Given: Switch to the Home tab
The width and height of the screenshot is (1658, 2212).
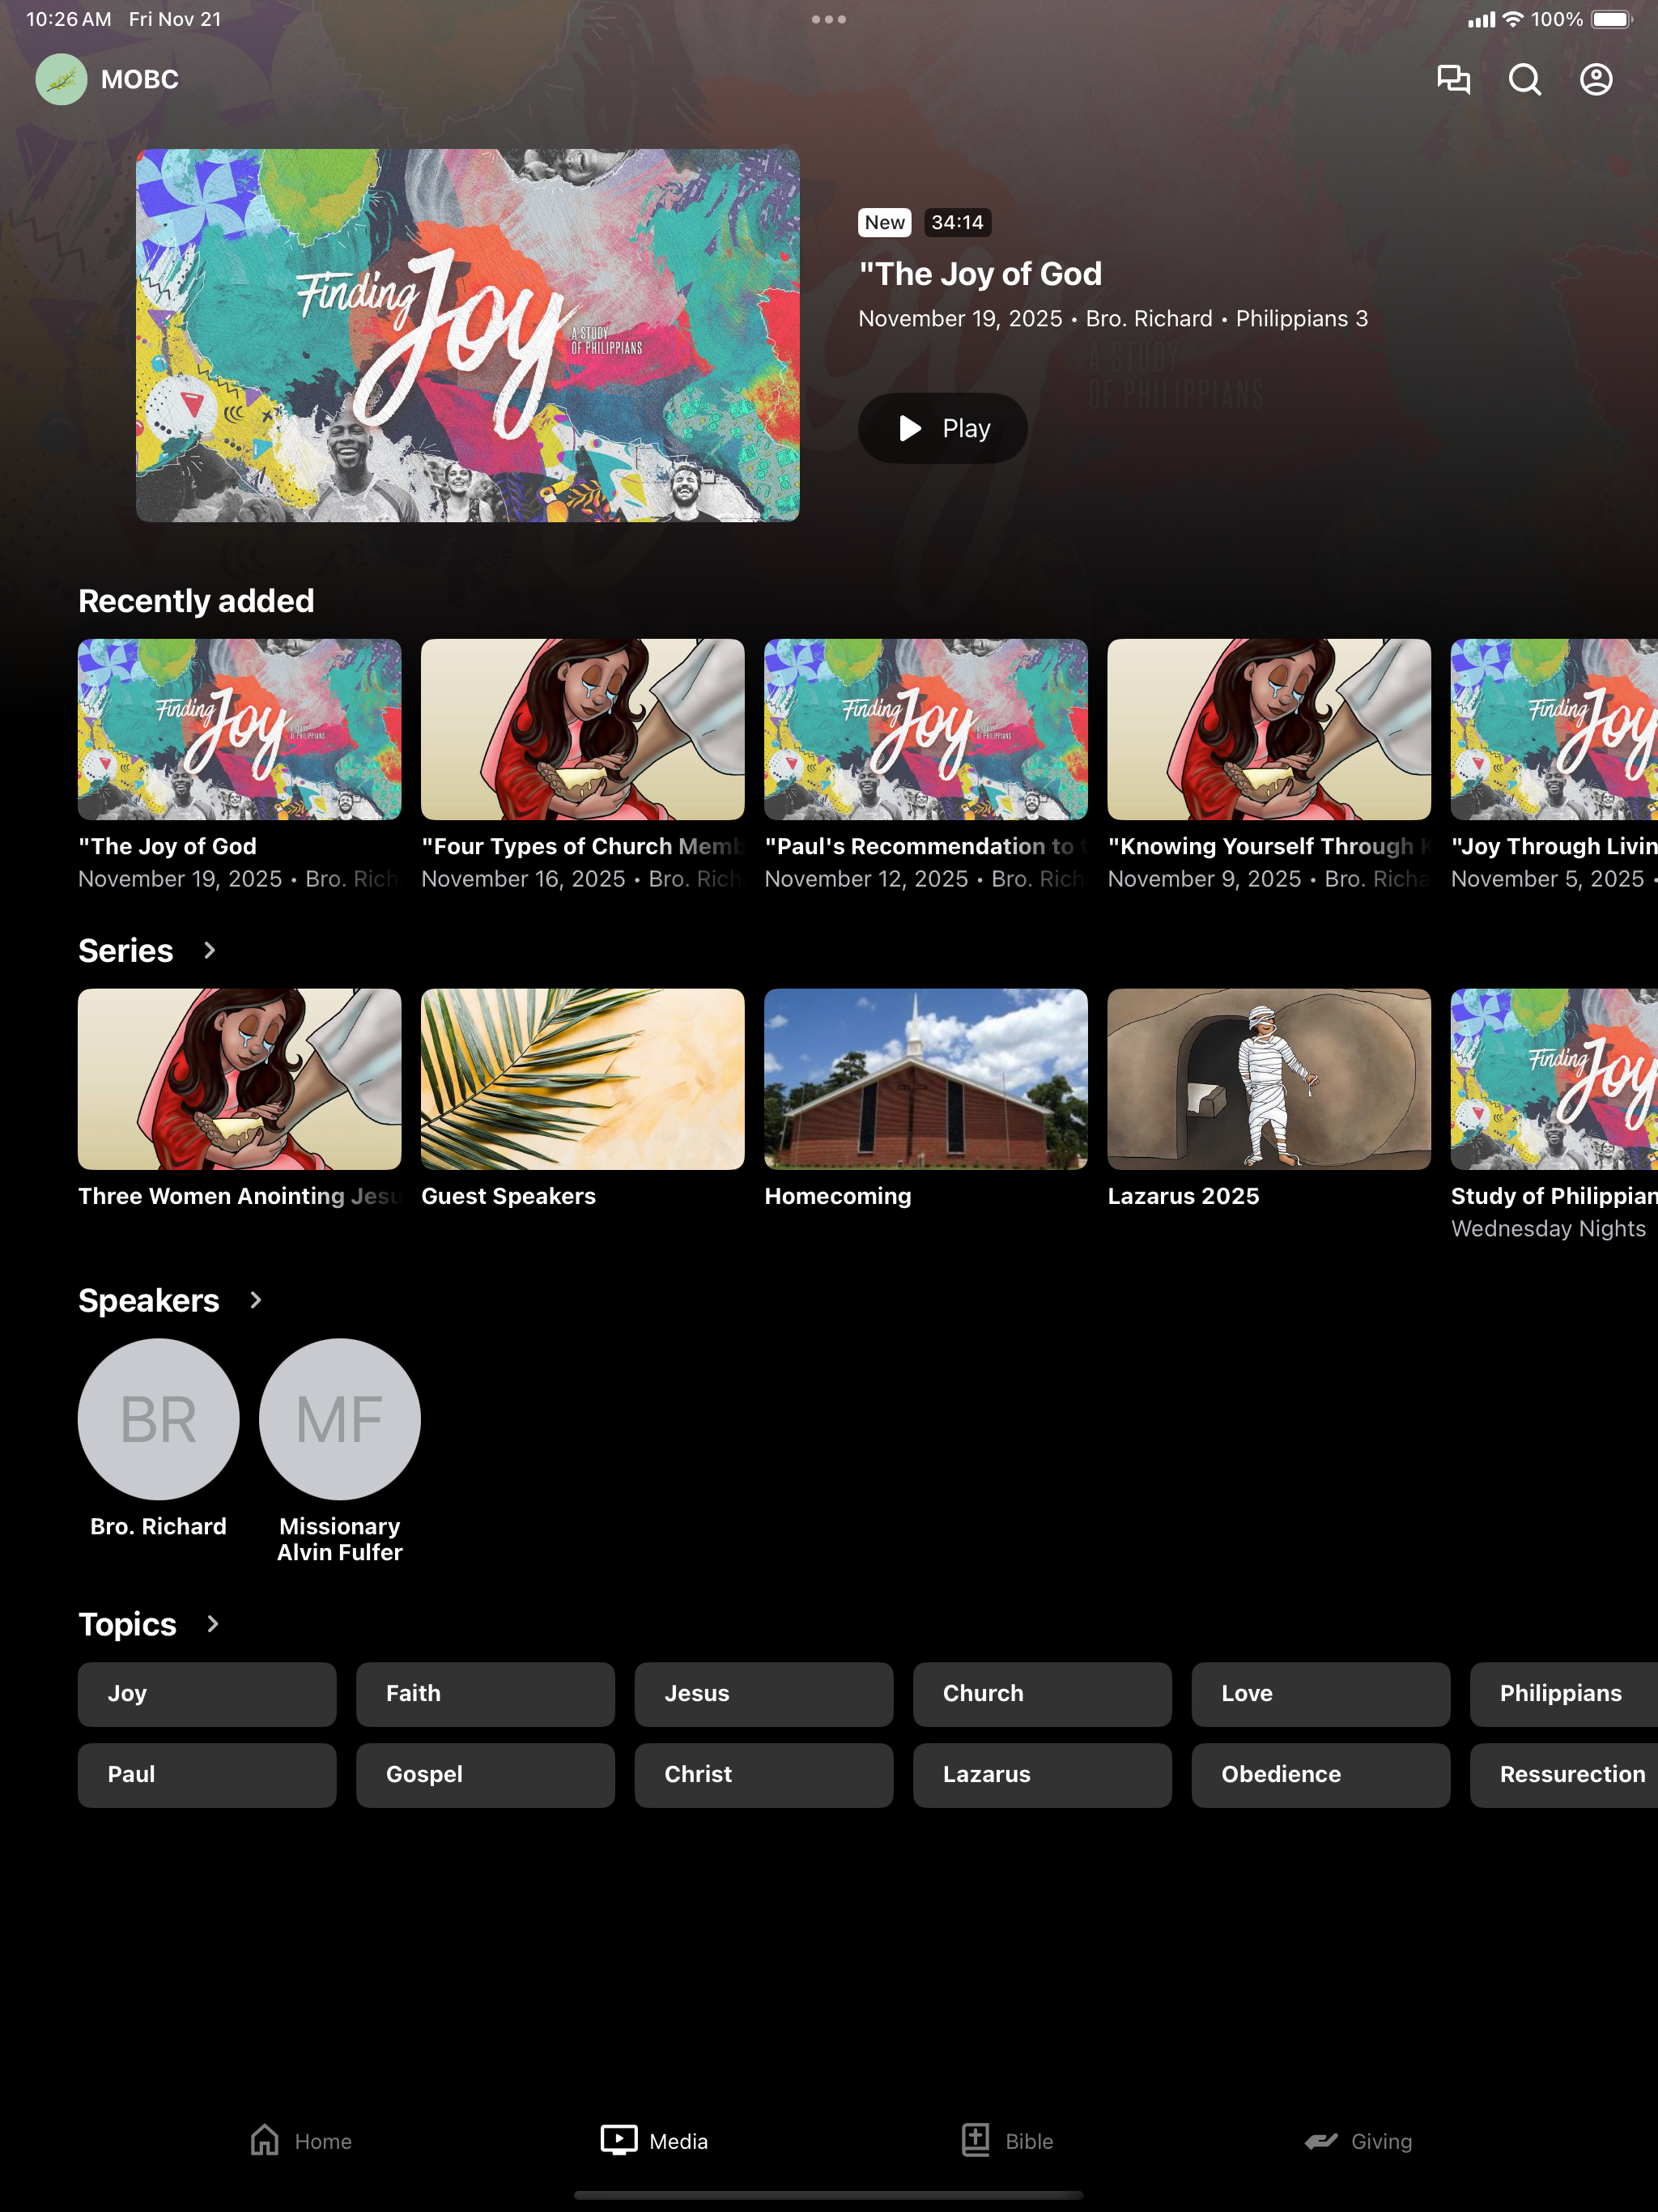Looking at the screenshot, I should point(301,2141).
